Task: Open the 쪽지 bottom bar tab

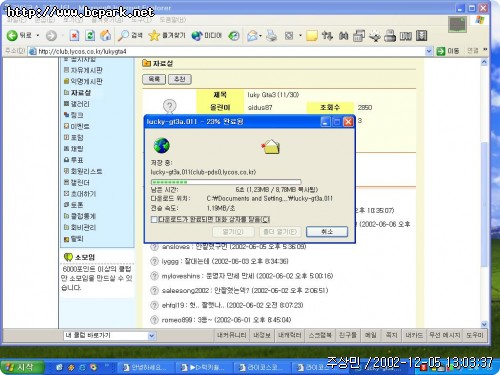Action: 391,335
